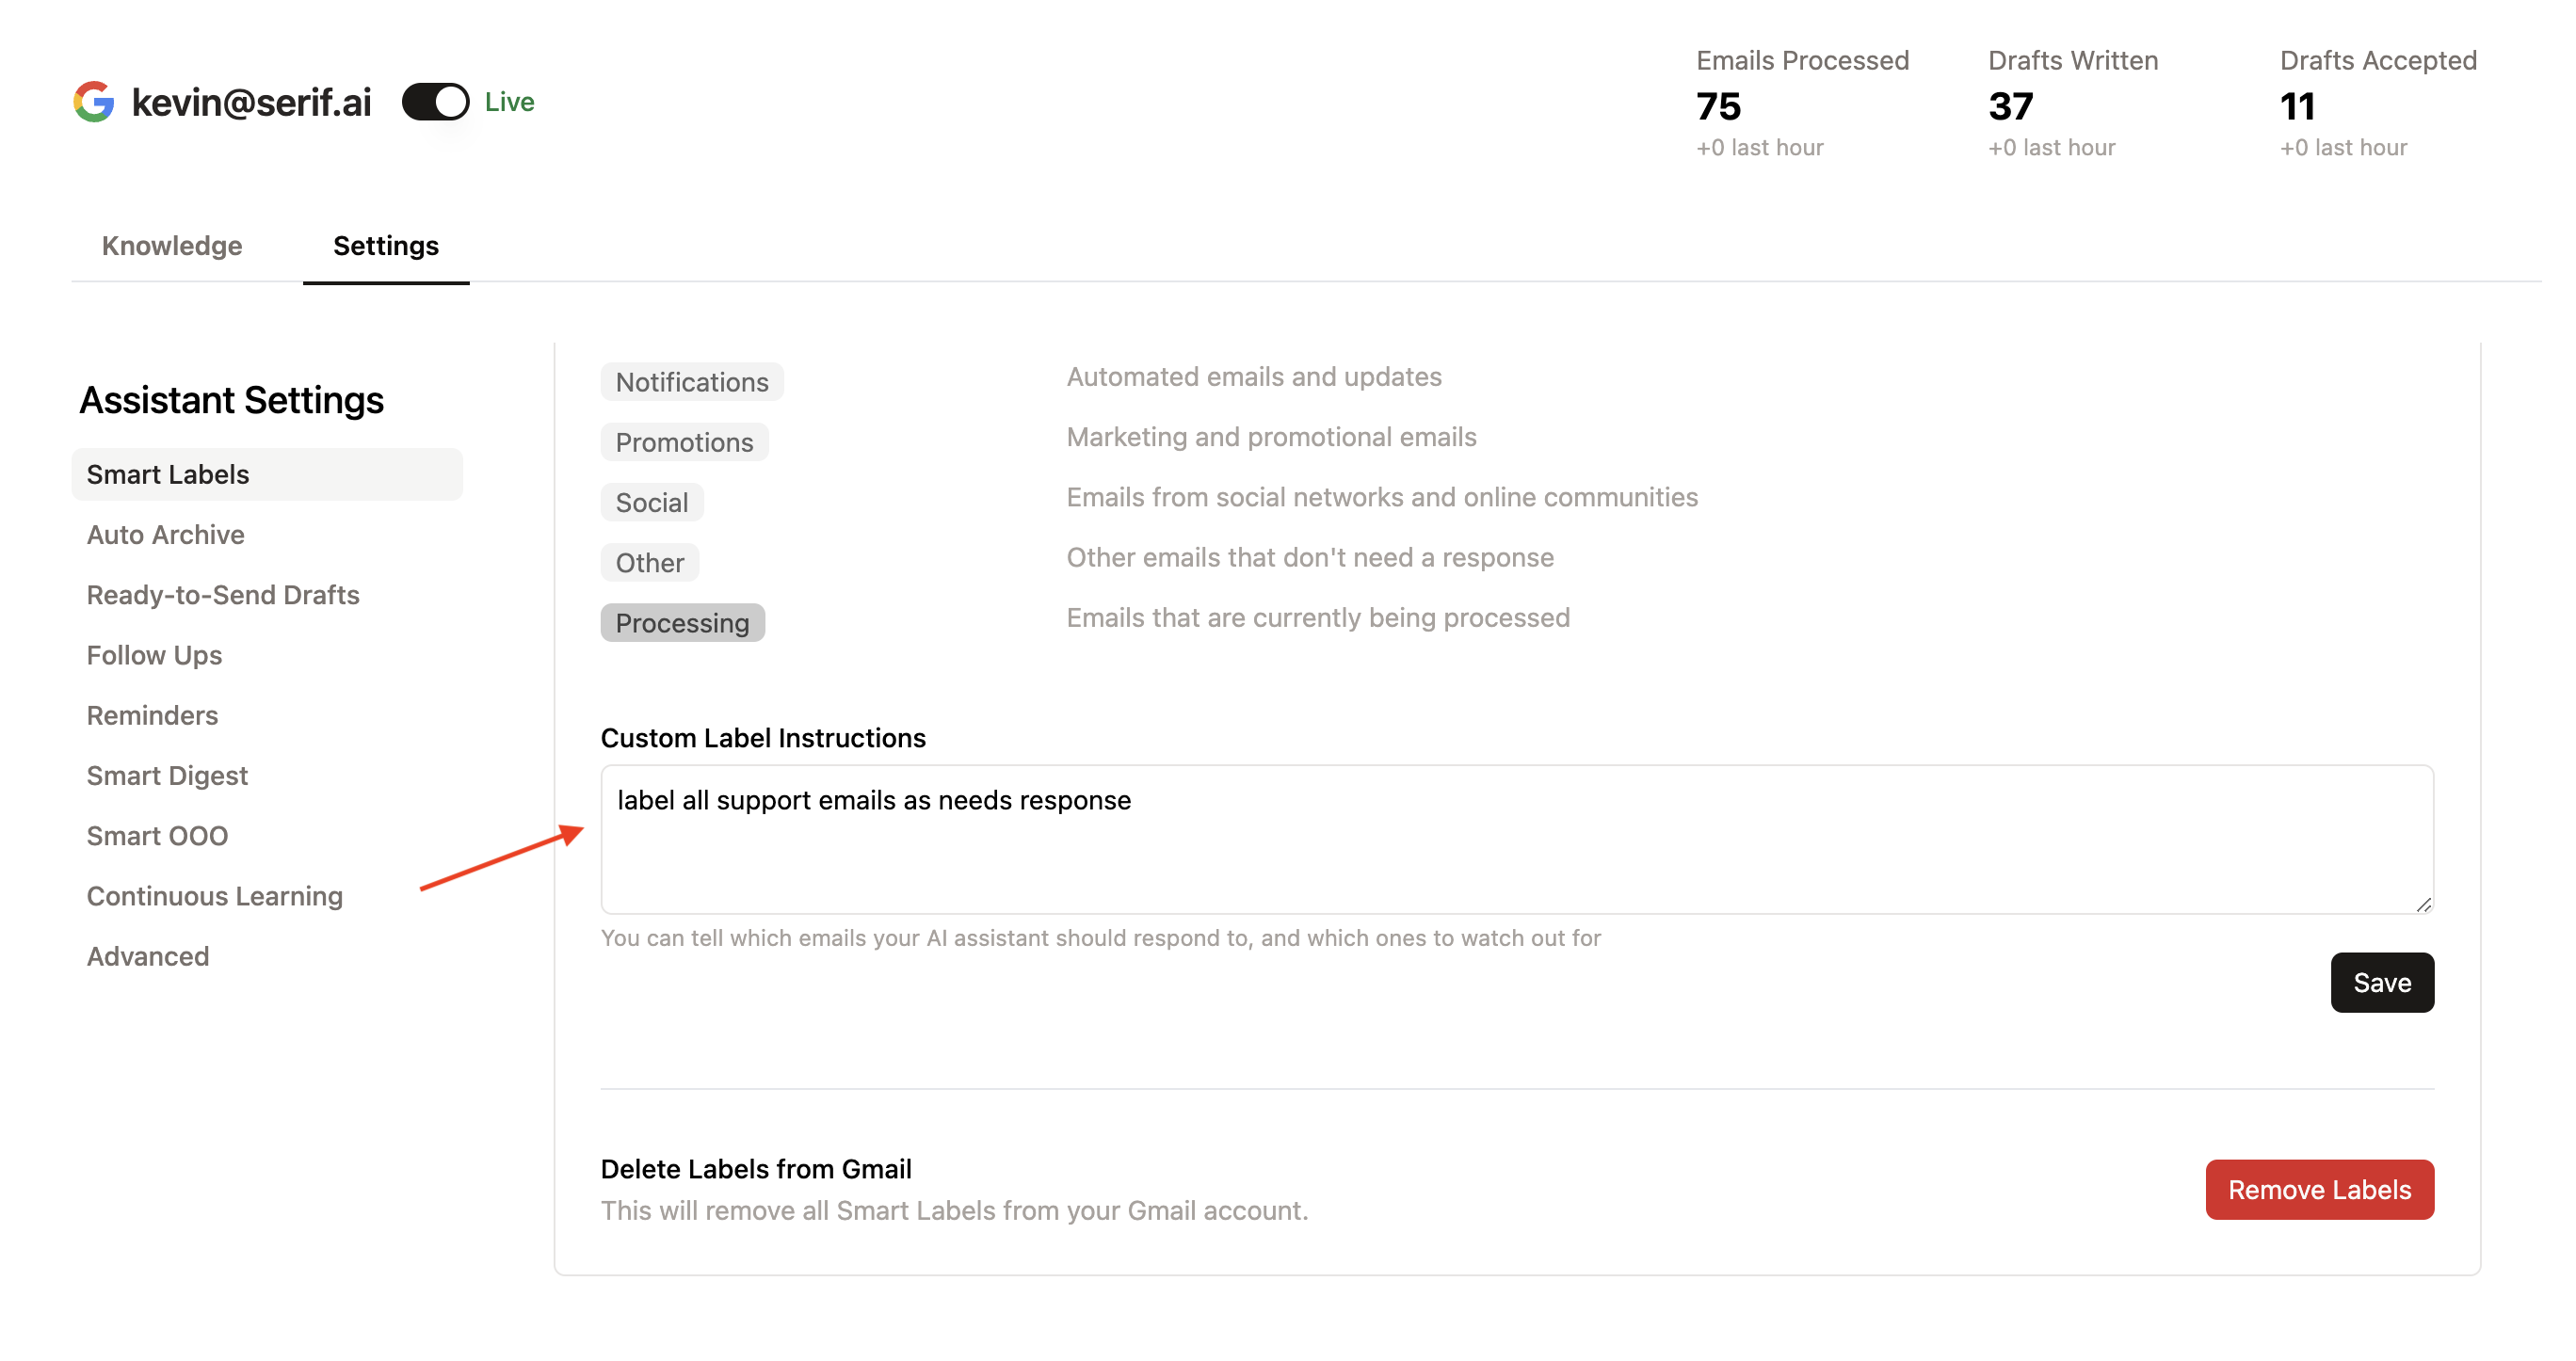Click the Google account logo icon
The height and width of the screenshot is (1361, 2576).
[94, 102]
